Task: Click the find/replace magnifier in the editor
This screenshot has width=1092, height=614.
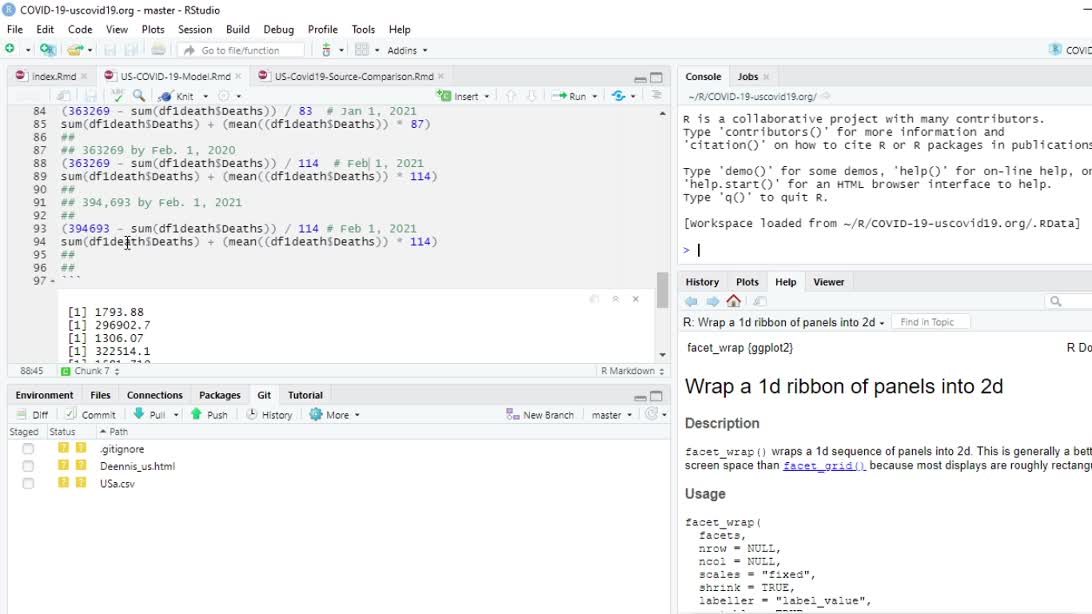Action: pyautogui.click(x=139, y=95)
